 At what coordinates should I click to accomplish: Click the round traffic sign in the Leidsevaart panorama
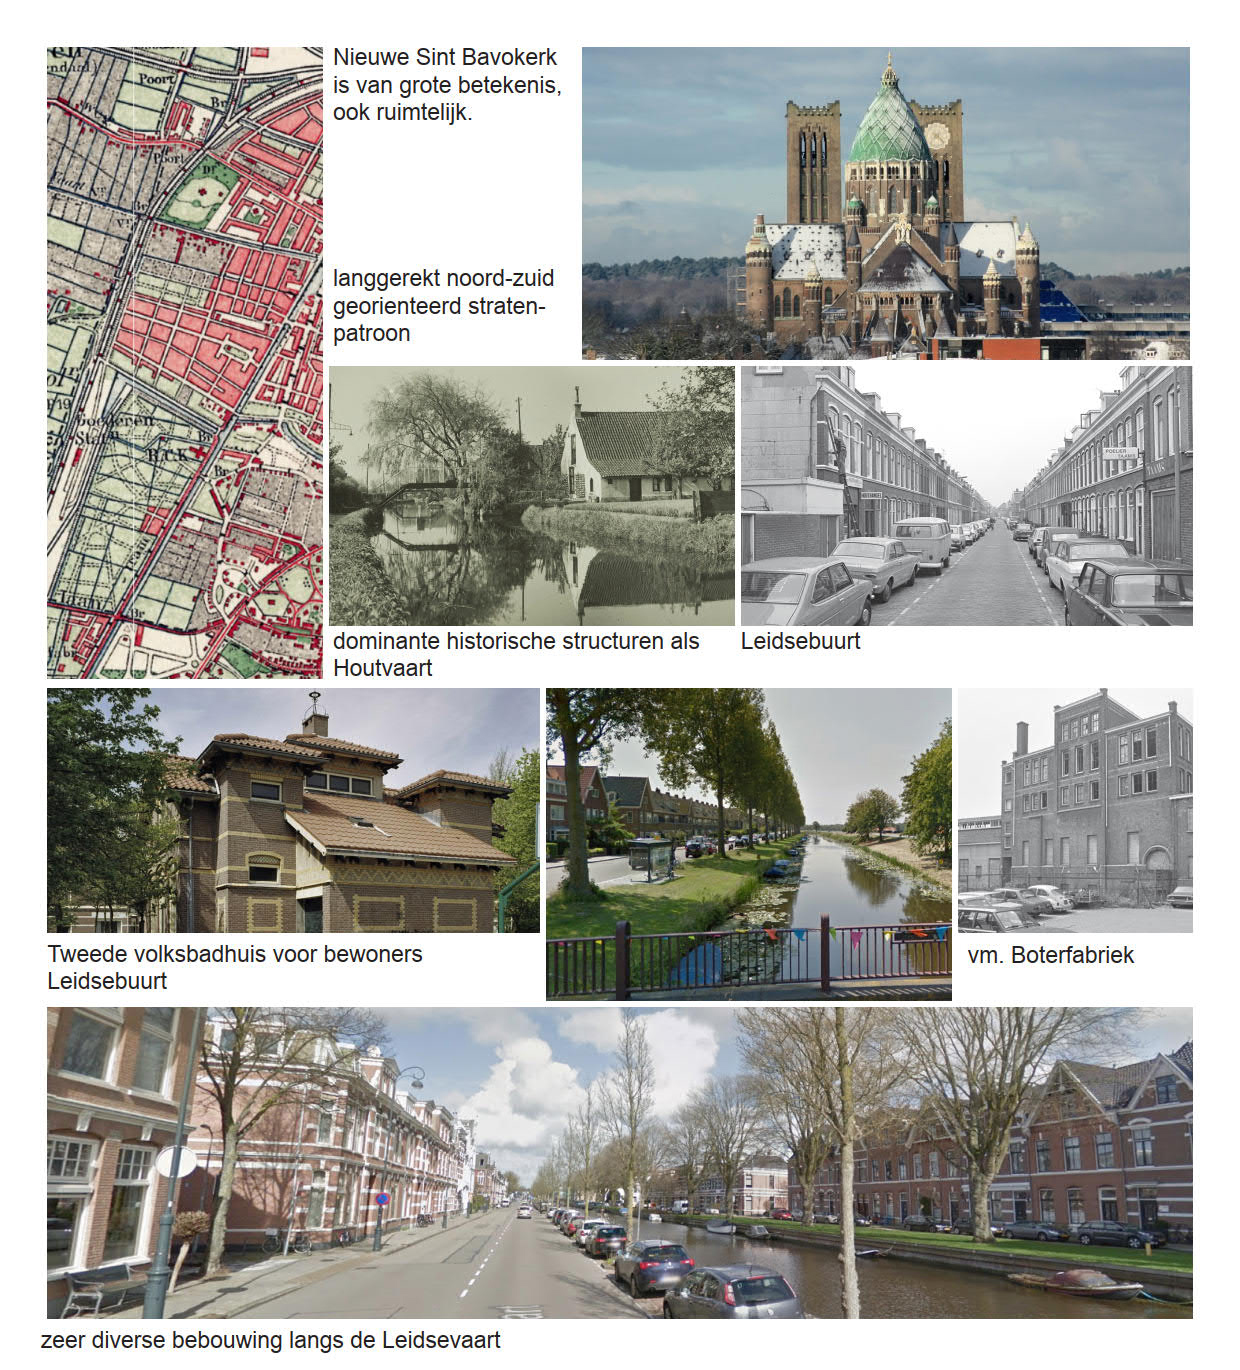click(176, 1162)
